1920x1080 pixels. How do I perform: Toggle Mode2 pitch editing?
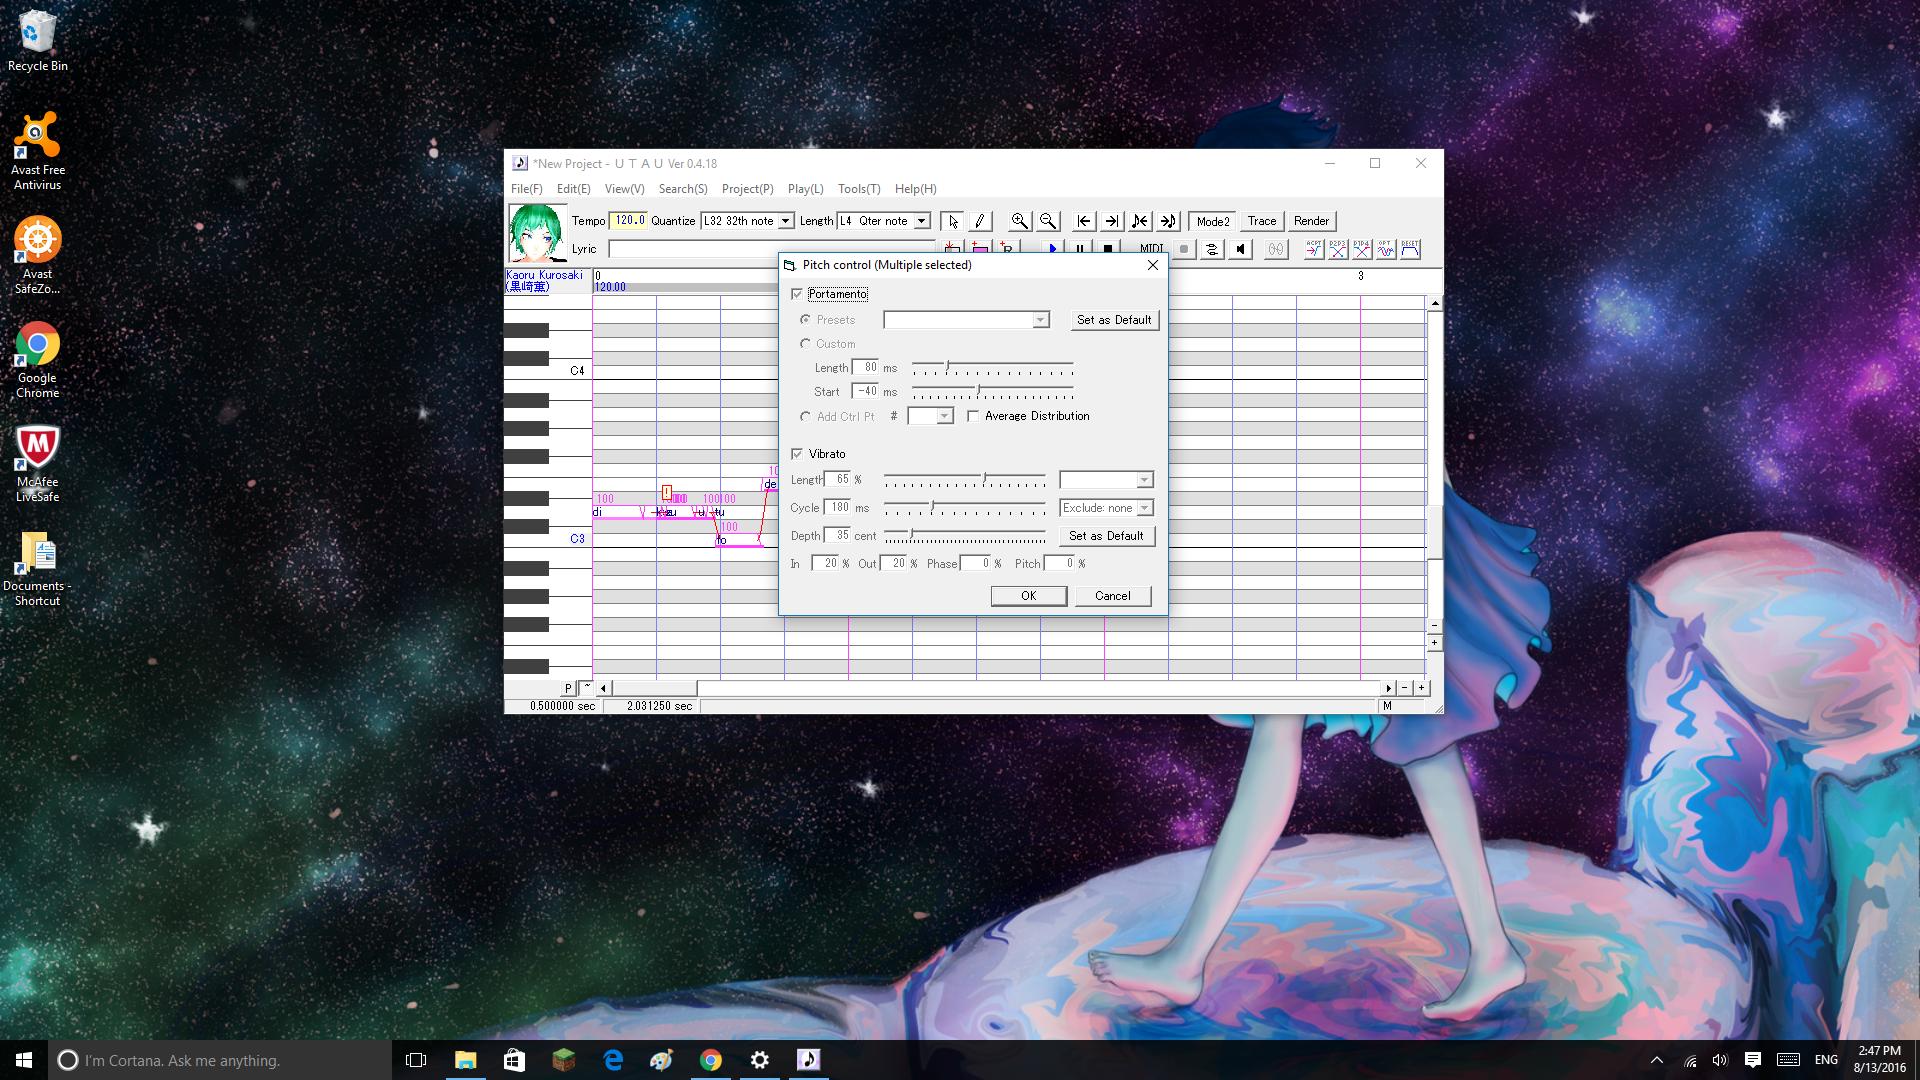coord(1213,221)
